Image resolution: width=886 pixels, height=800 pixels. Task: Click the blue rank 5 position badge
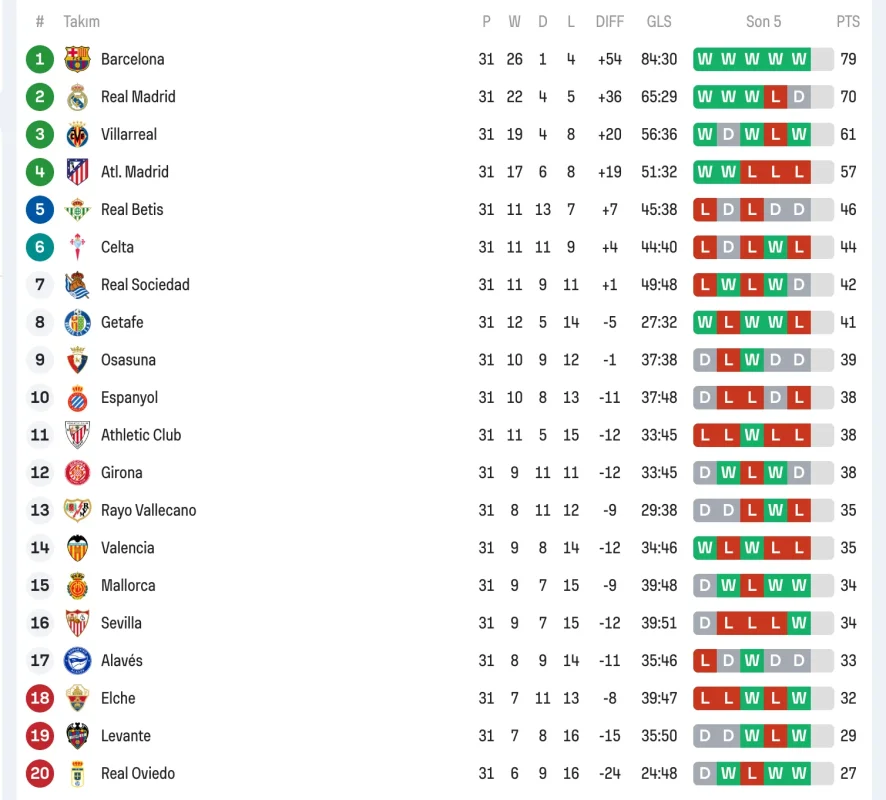(x=40, y=210)
